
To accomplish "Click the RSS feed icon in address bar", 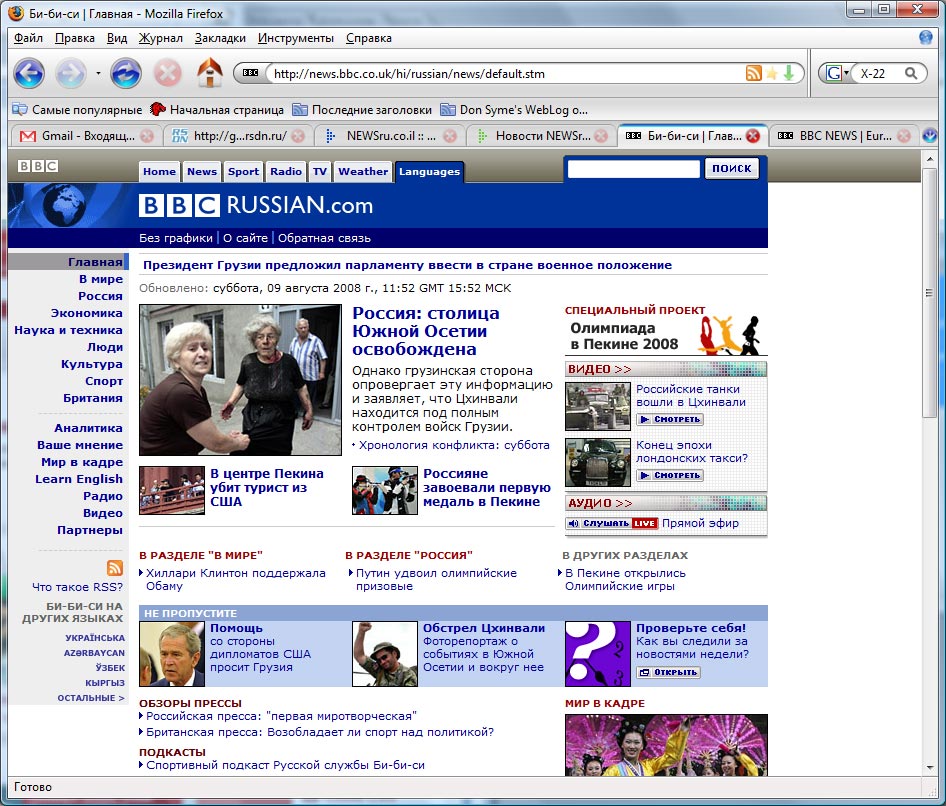I will pyautogui.click(x=754, y=74).
